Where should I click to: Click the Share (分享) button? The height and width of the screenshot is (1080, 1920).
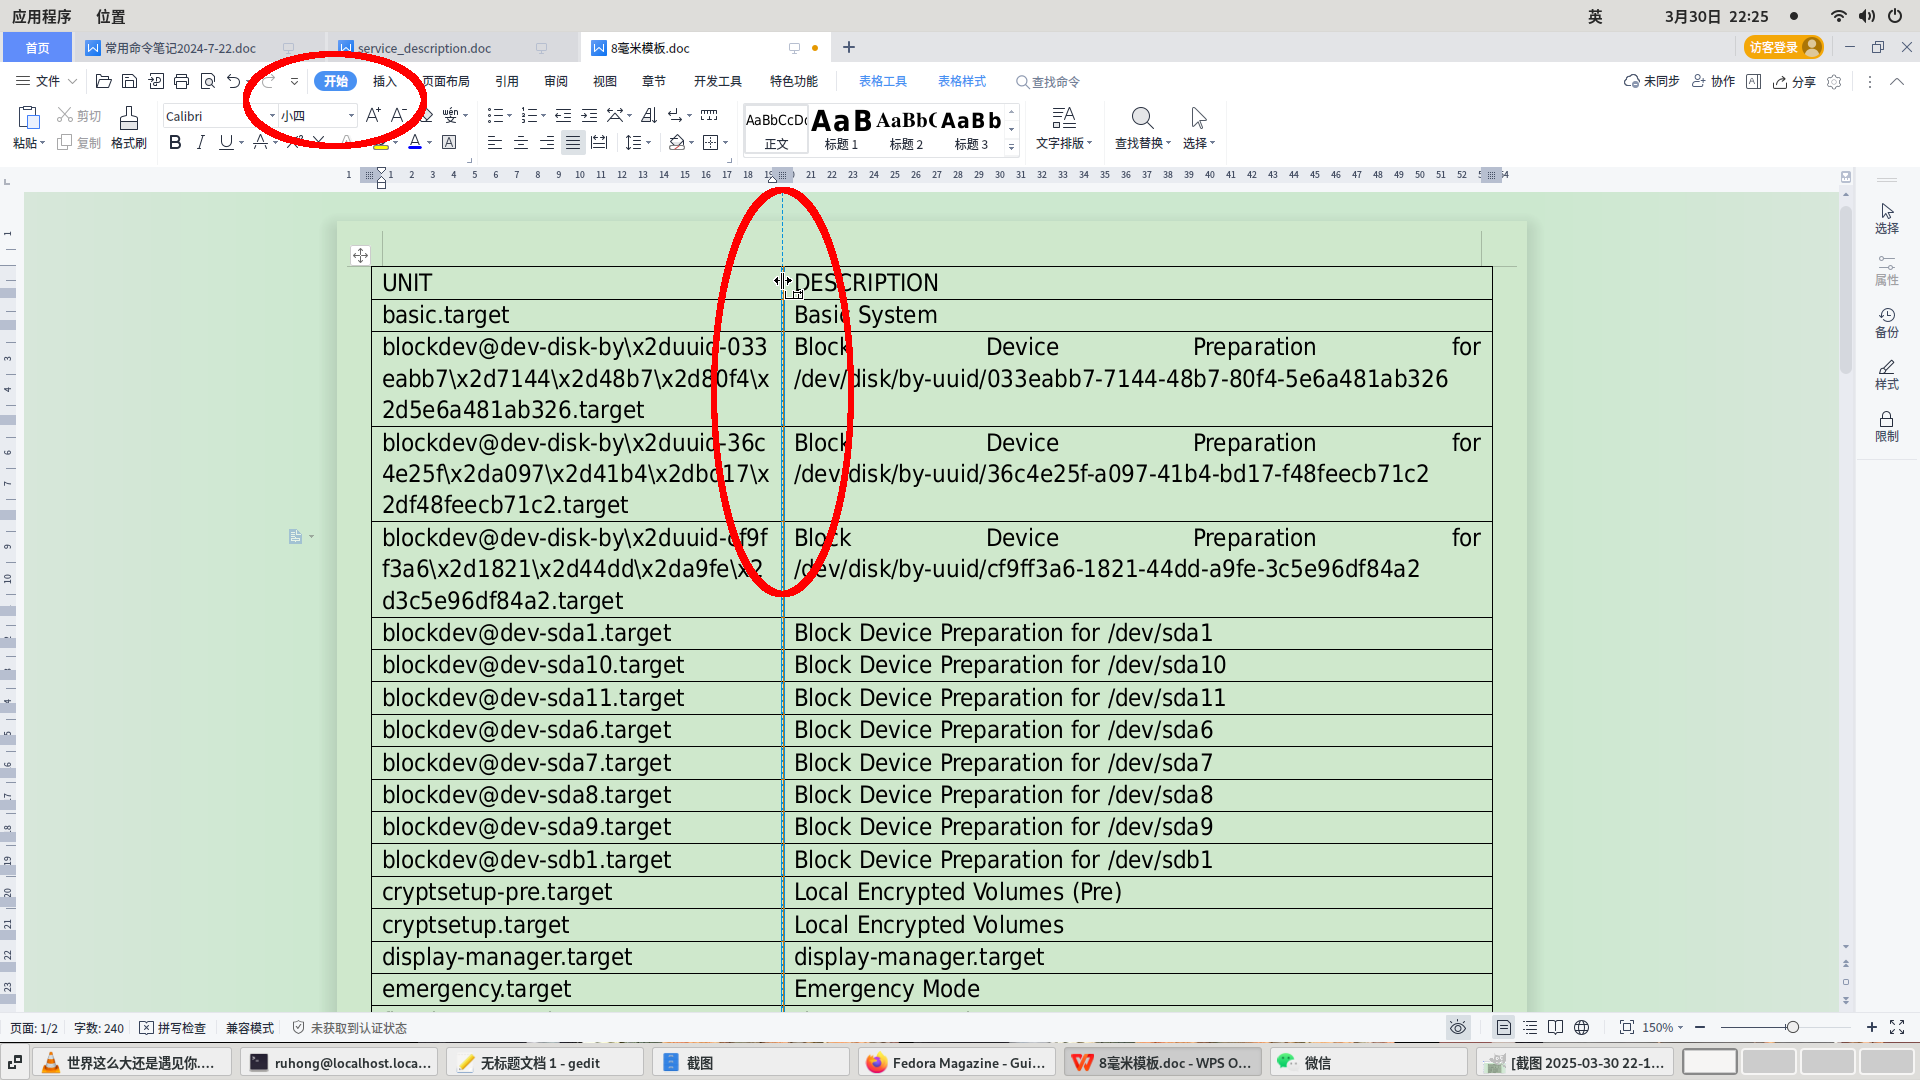click(x=1794, y=81)
